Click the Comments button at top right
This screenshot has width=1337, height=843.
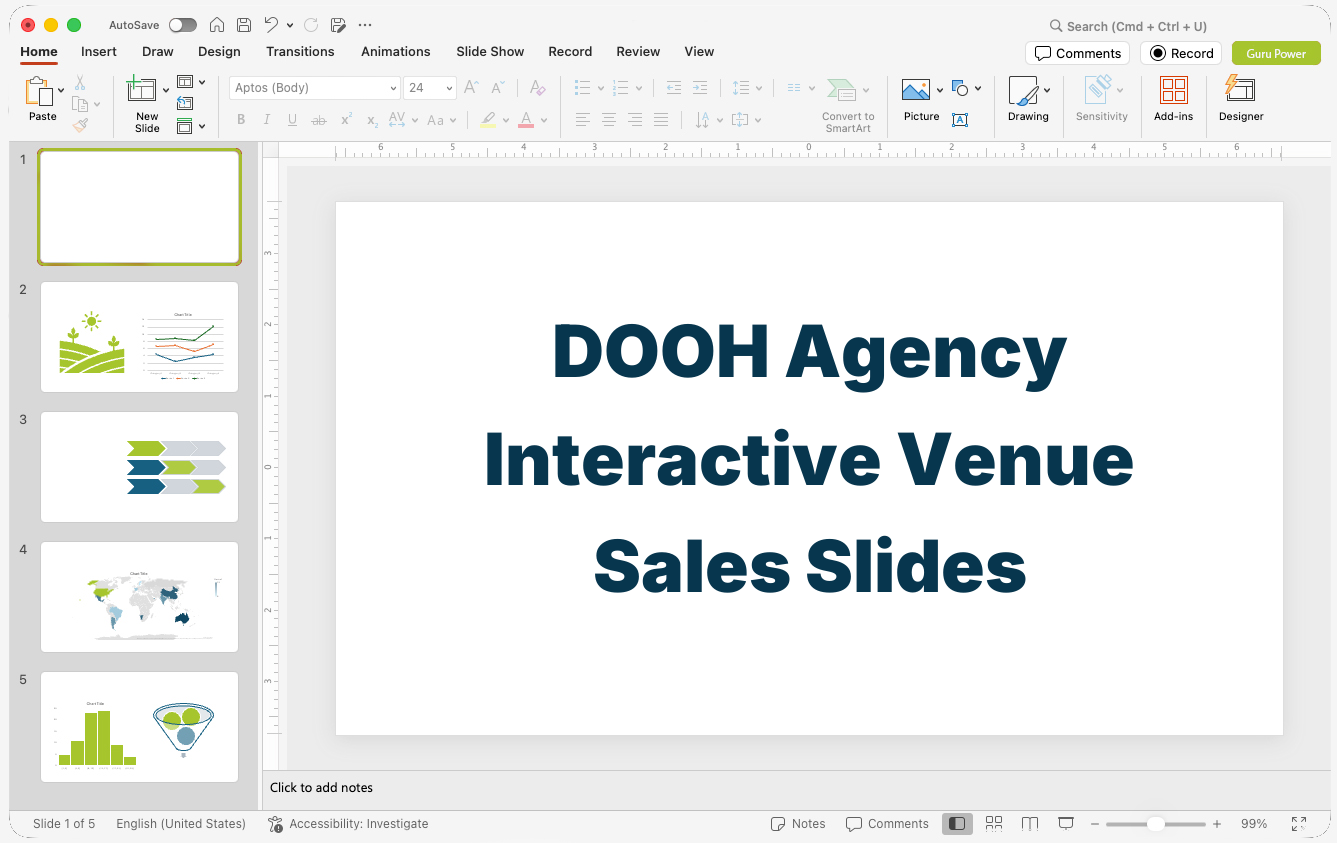click(1077, 53)
